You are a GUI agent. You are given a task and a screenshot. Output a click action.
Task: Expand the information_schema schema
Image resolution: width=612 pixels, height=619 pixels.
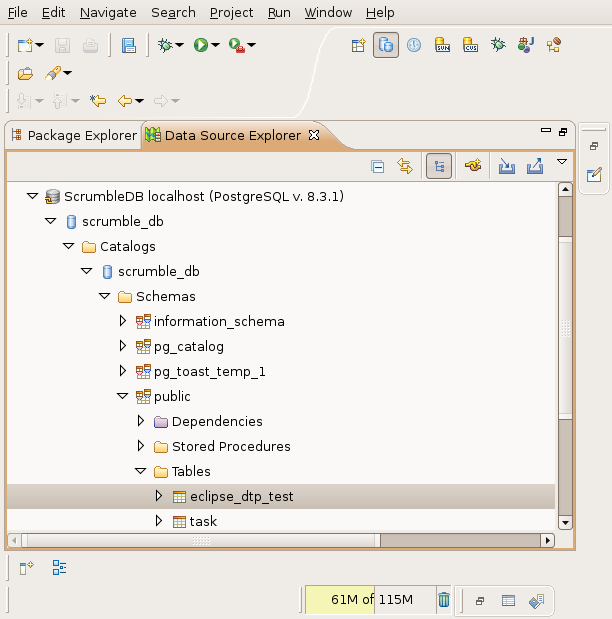tap(123, 321)
